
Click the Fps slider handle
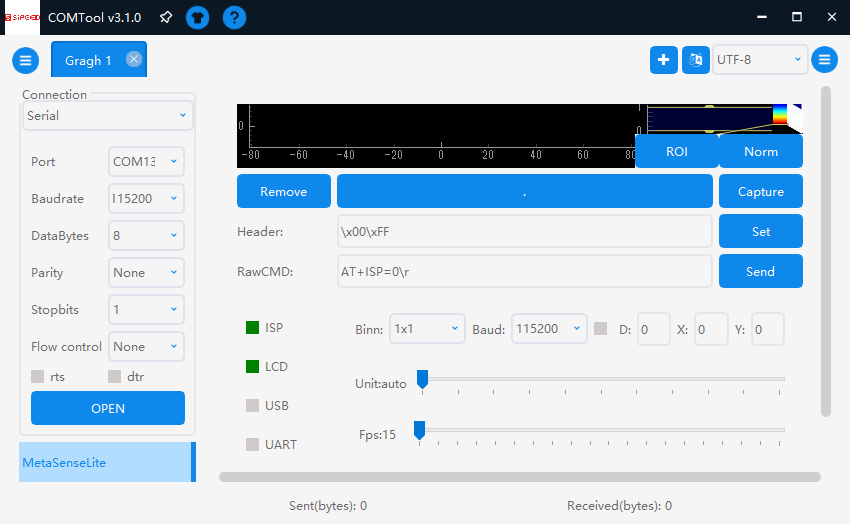pyautogui.click(x=420, y=430)
